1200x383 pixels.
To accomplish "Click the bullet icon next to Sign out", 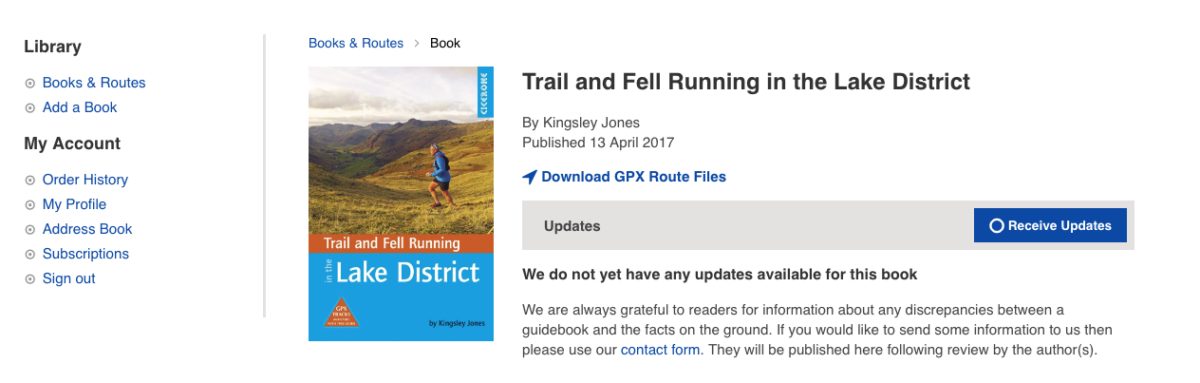I will coord(30,279).
